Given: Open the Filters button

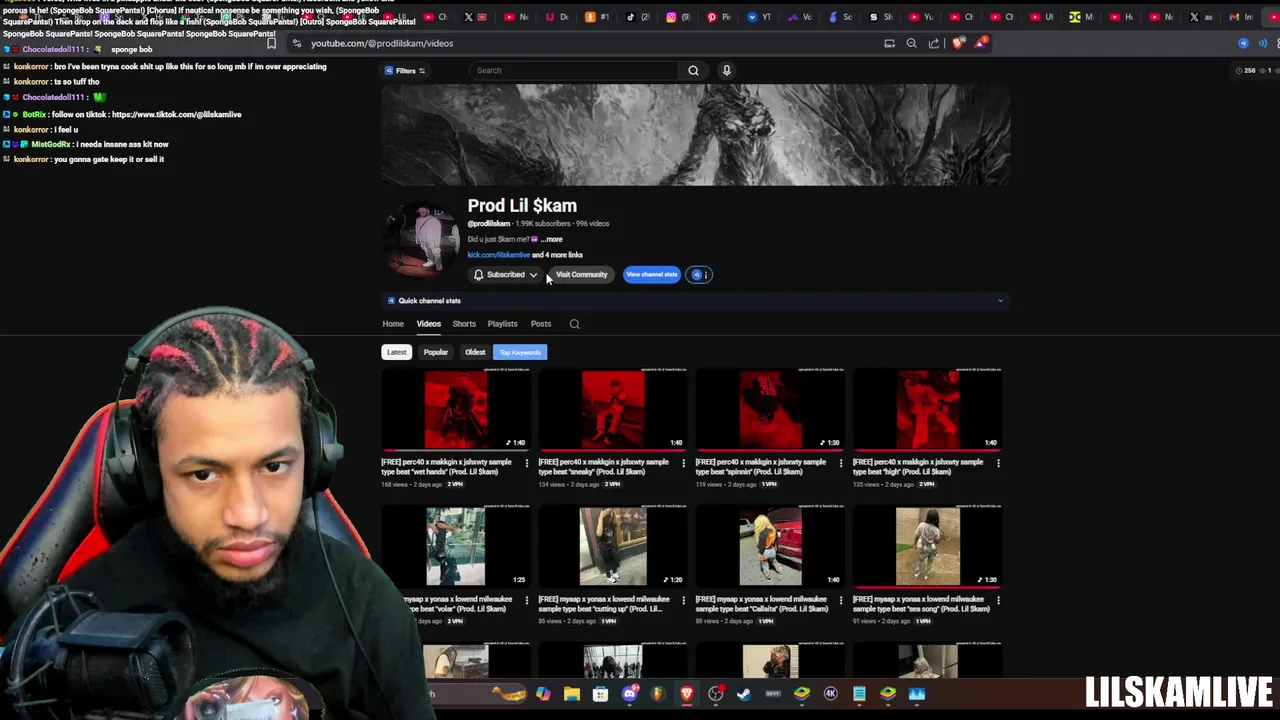Looking at the screenshot, I should tap(405, 70).
